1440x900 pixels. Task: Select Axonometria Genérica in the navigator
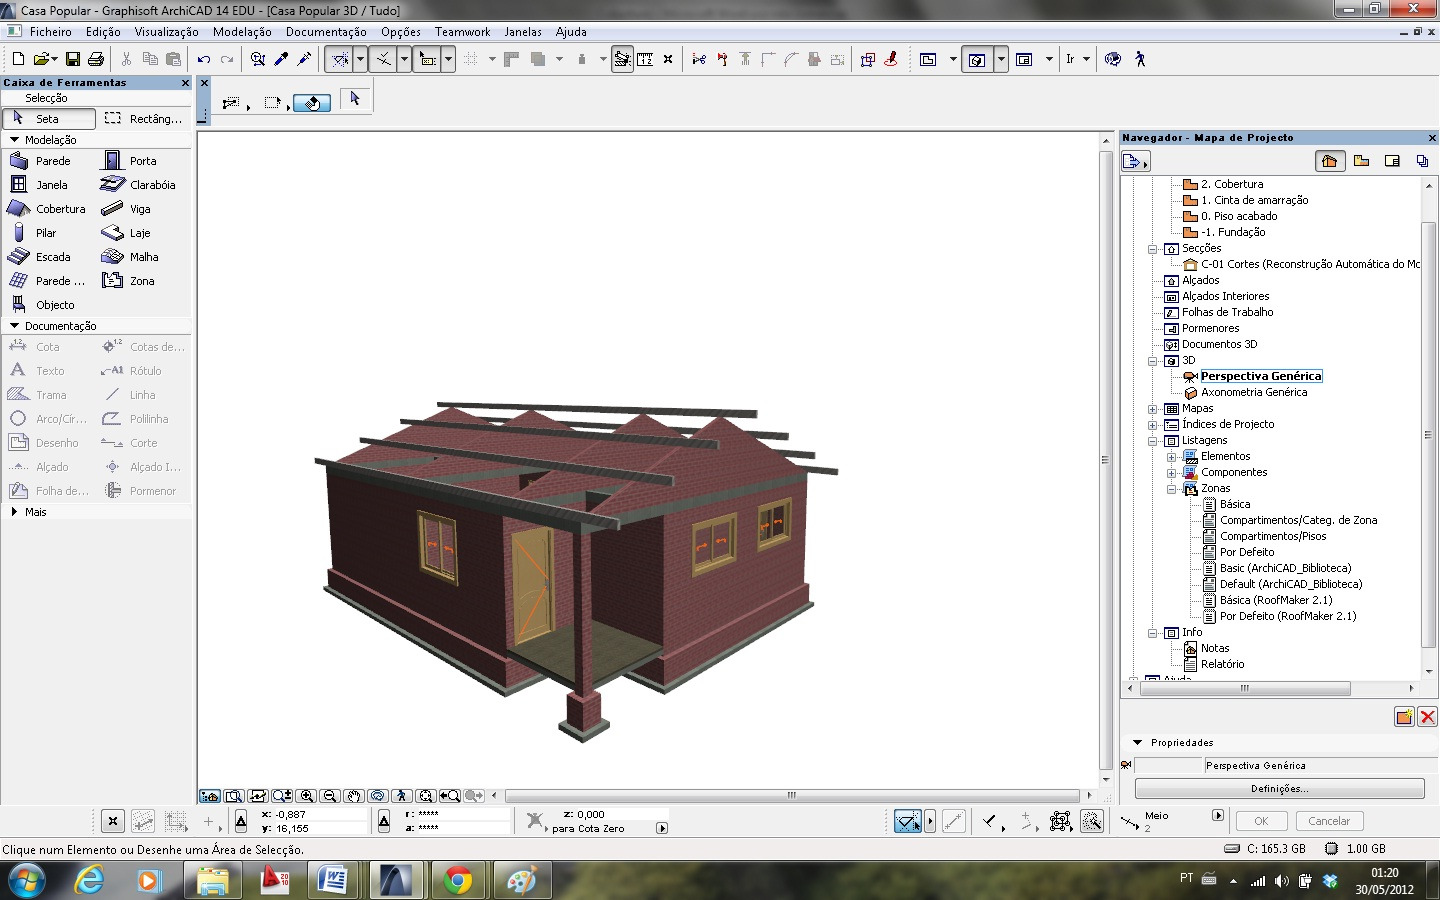pyautogui.click(x=1254, y=392)
